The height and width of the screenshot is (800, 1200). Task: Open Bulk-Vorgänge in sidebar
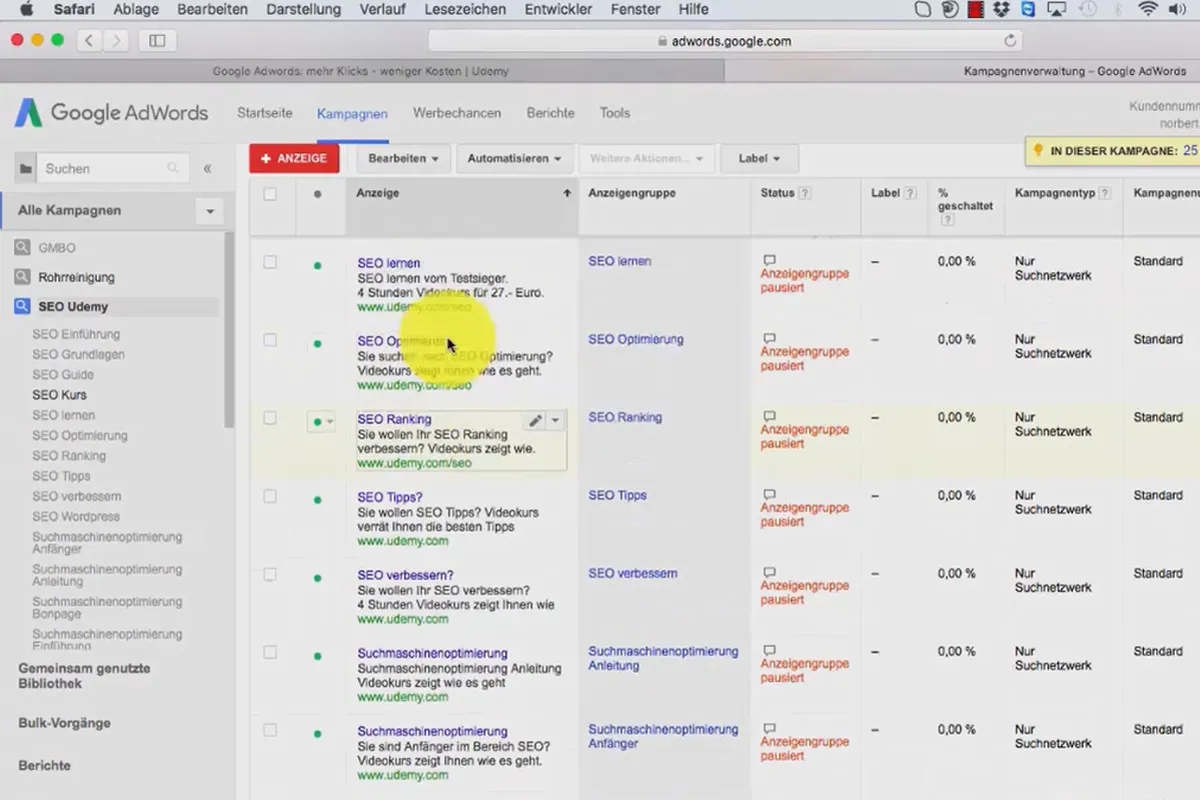[x=64, y=723]
